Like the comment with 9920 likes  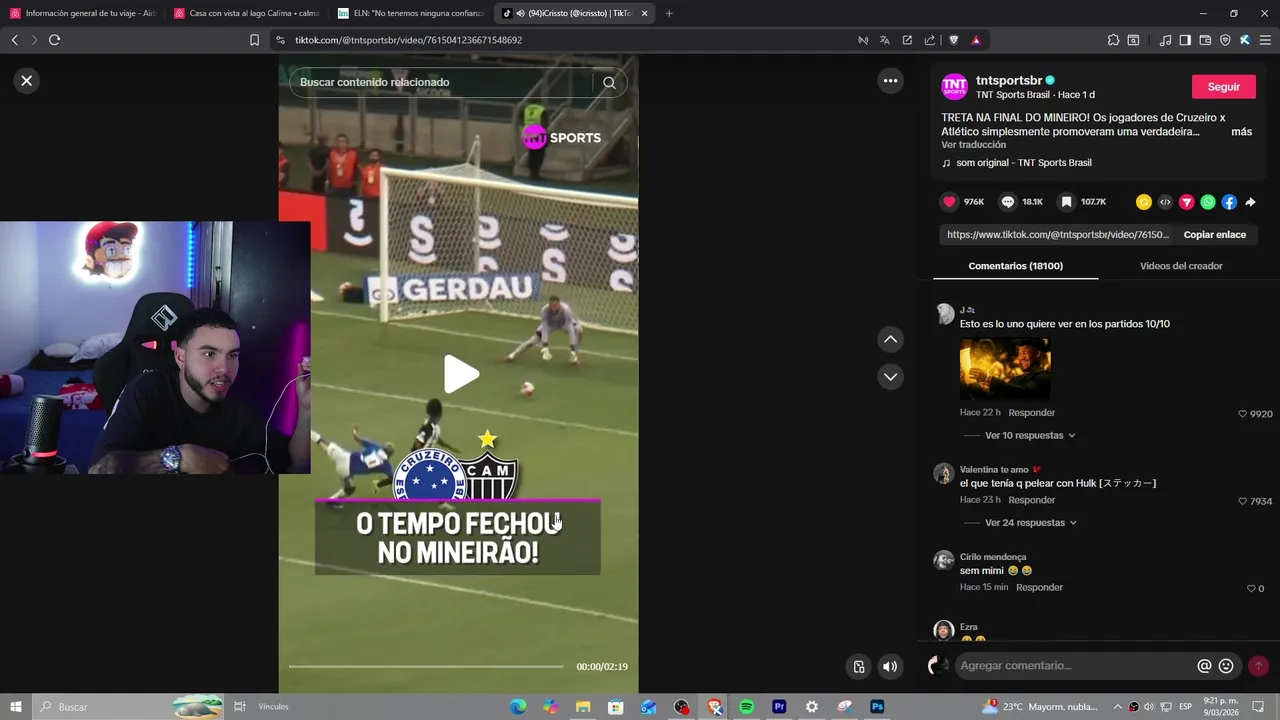click(1243, 414)
